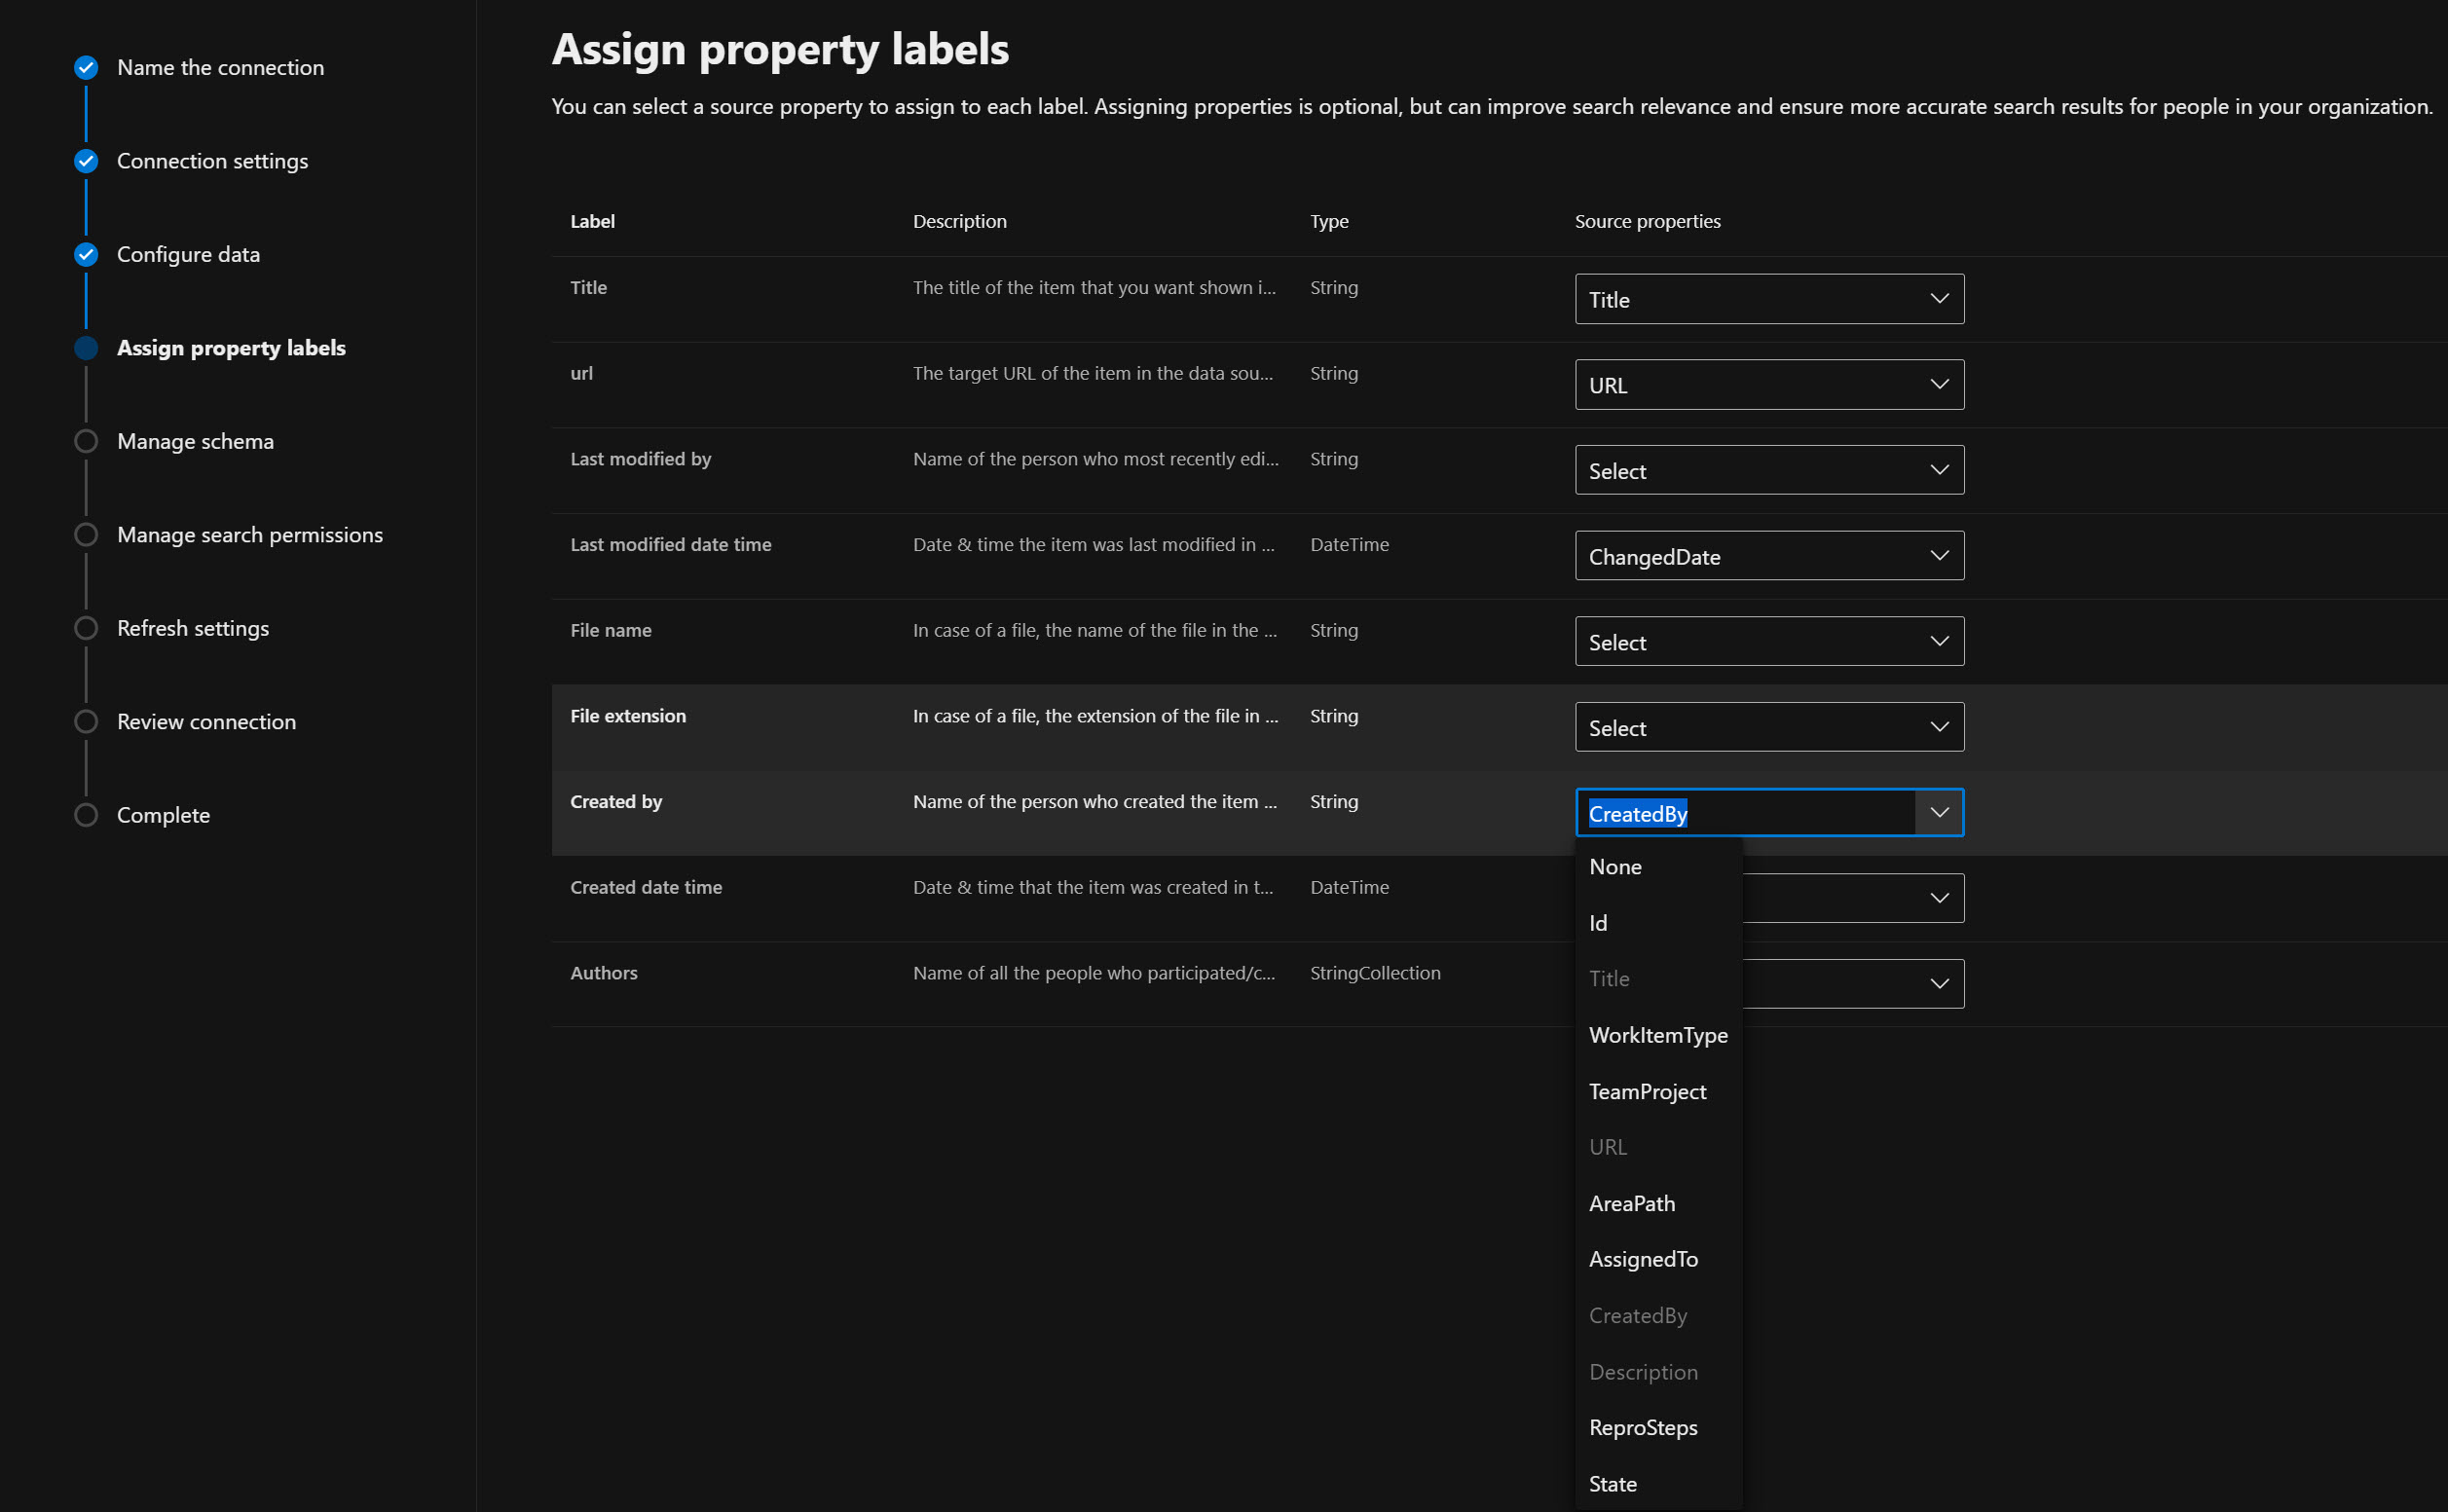This screenshot has height=1512, width=2448.
Task: Click the Manage search permissions step circle
Action: coord(86,535)
